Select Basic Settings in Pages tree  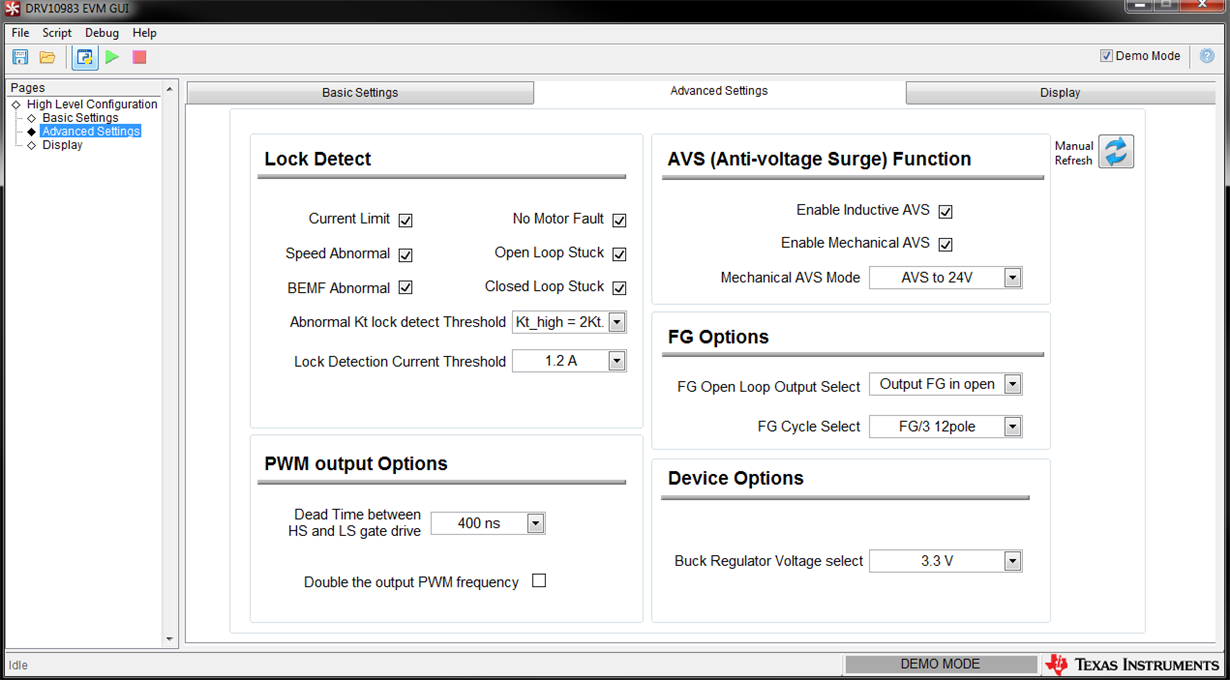pyautogui.click(x=80, y=118)
